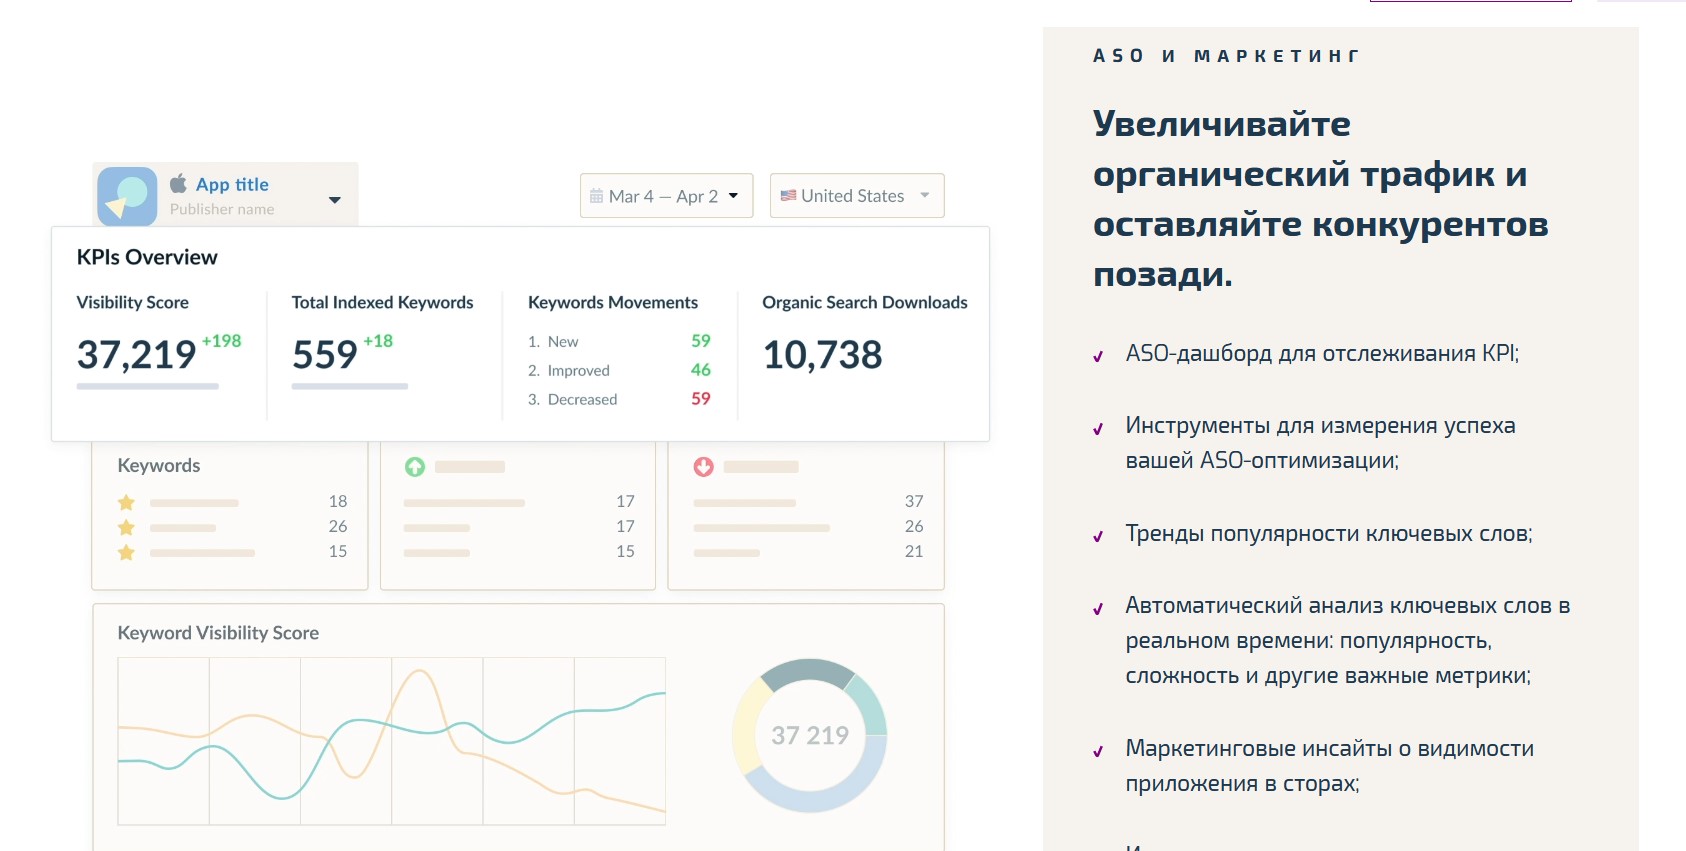The height and width of the screenshot is (851, 1686).
Task: Click the Apple platform icon
Action: tap(178, 184)
